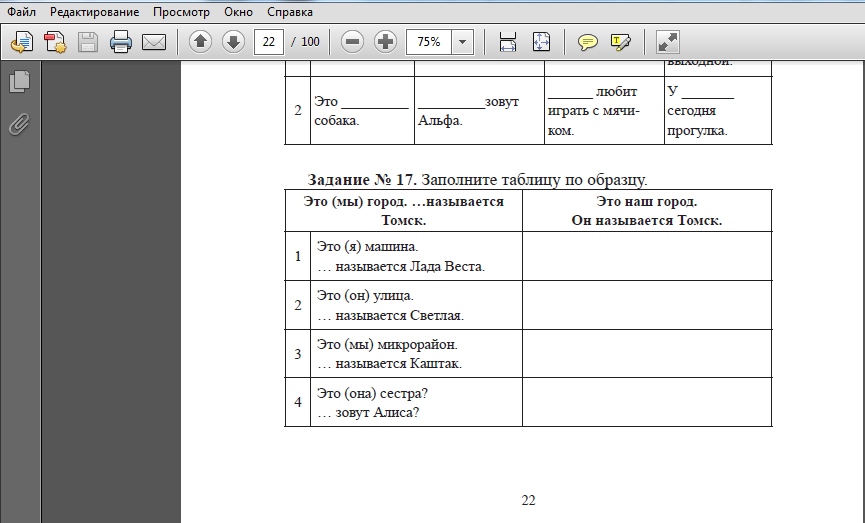Click the save floppy disk icon

click(88, 42)
